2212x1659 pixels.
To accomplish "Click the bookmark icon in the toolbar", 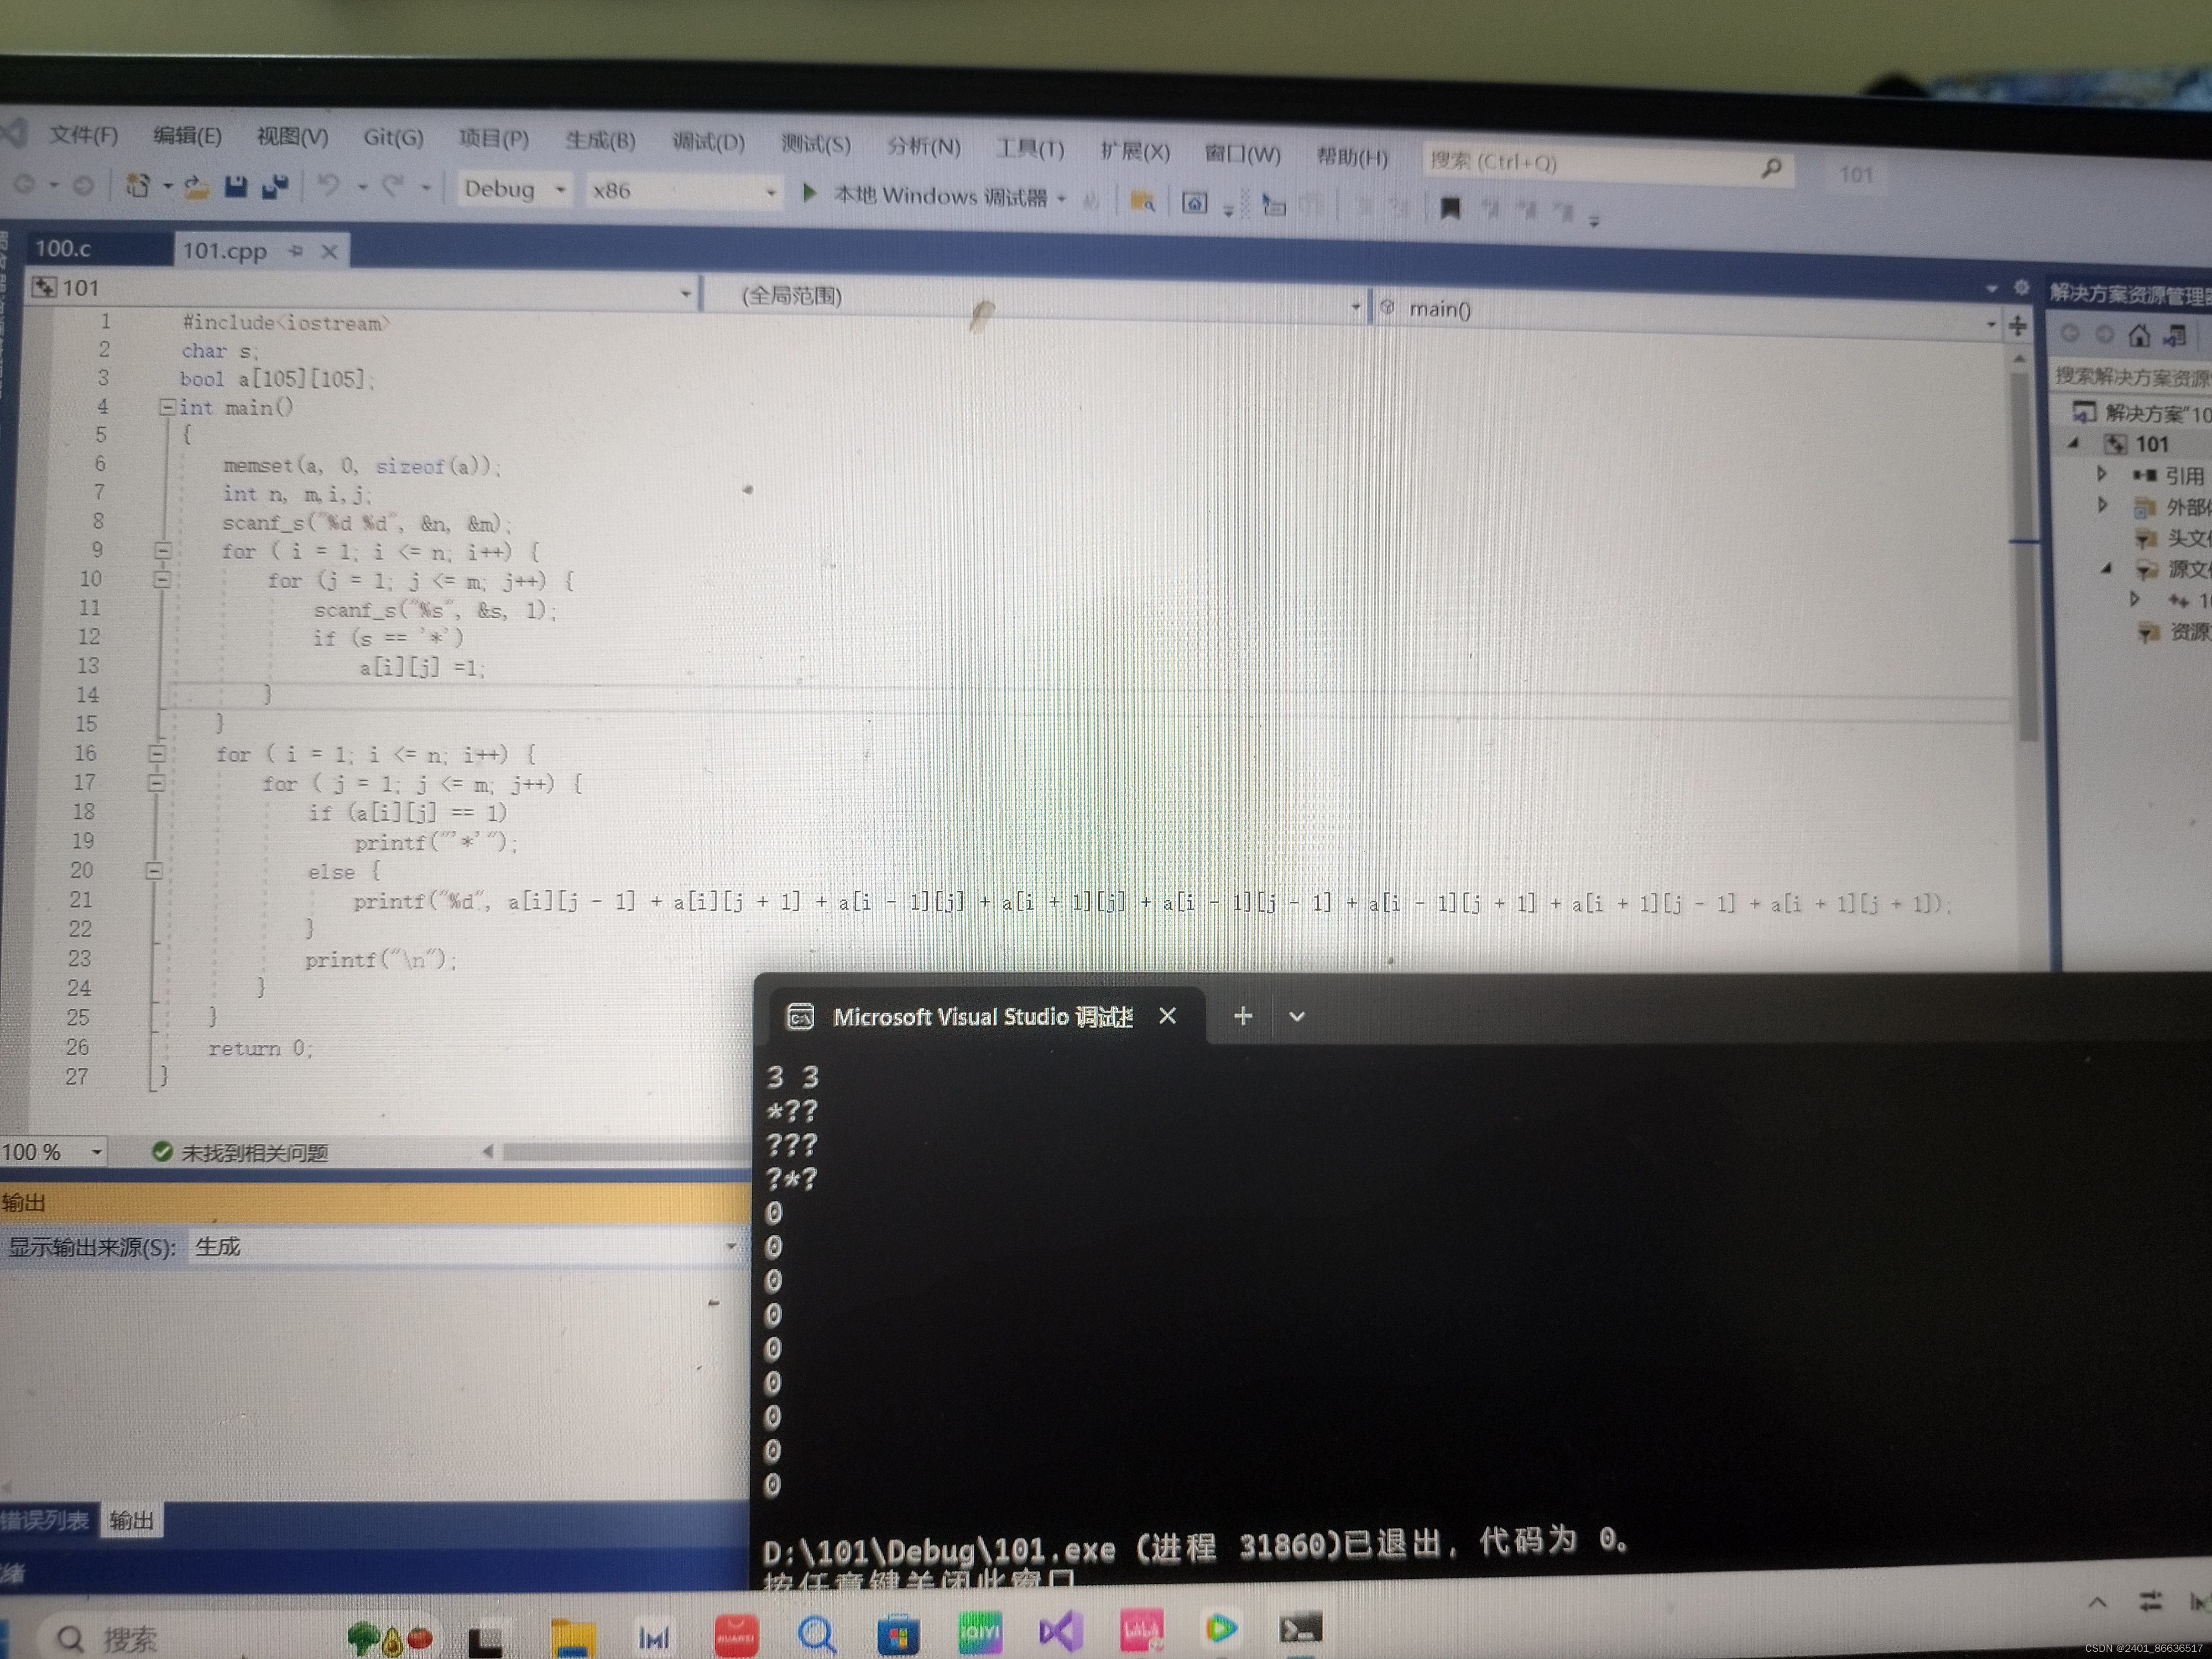I will (1449, 208).
